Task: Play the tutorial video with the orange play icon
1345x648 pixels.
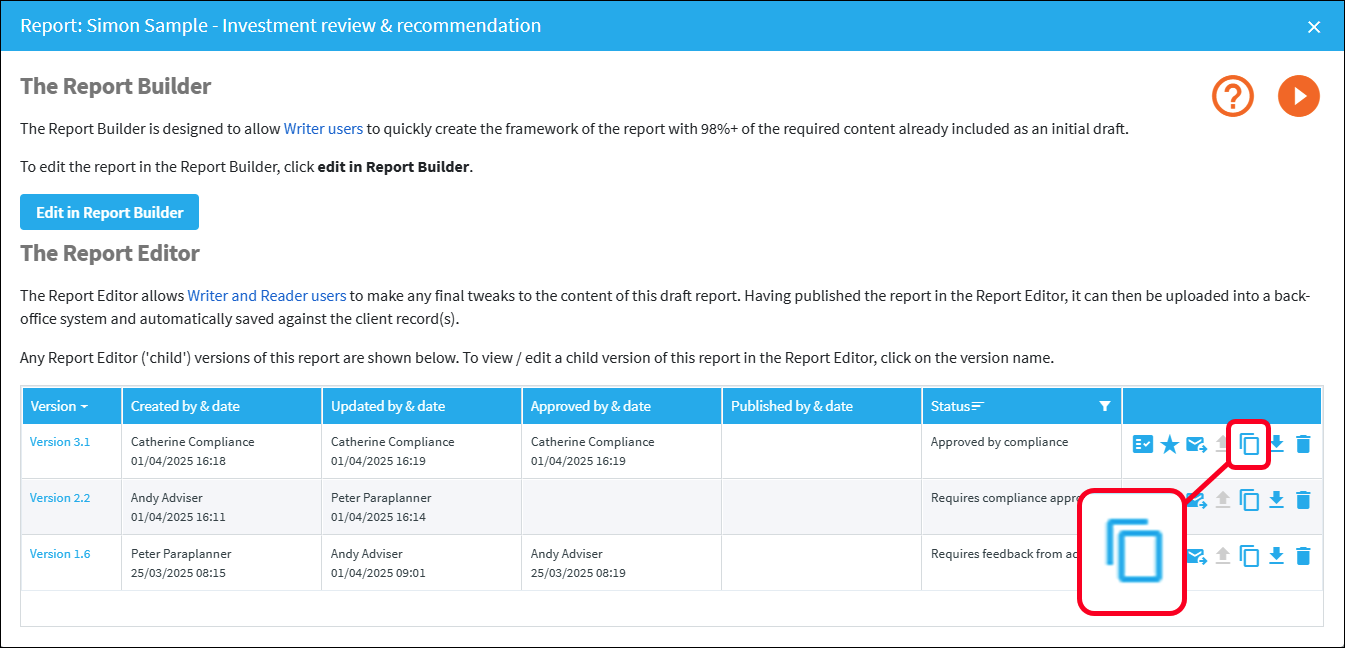Action: [x=1299, y=96]
